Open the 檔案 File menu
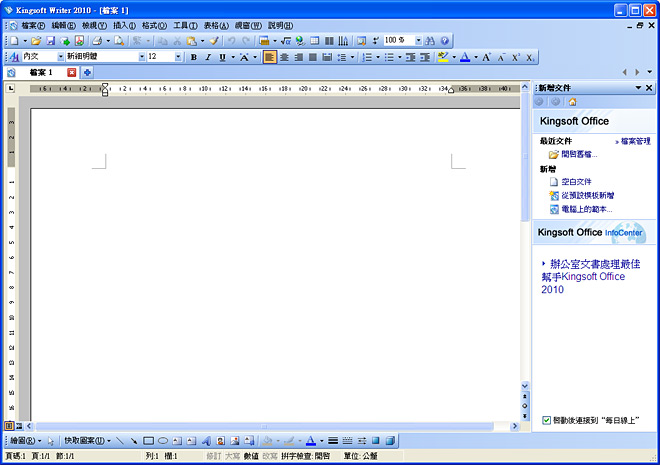Image resolution: width=660 pixels, height=465 pixels. [x=33, y=26]
